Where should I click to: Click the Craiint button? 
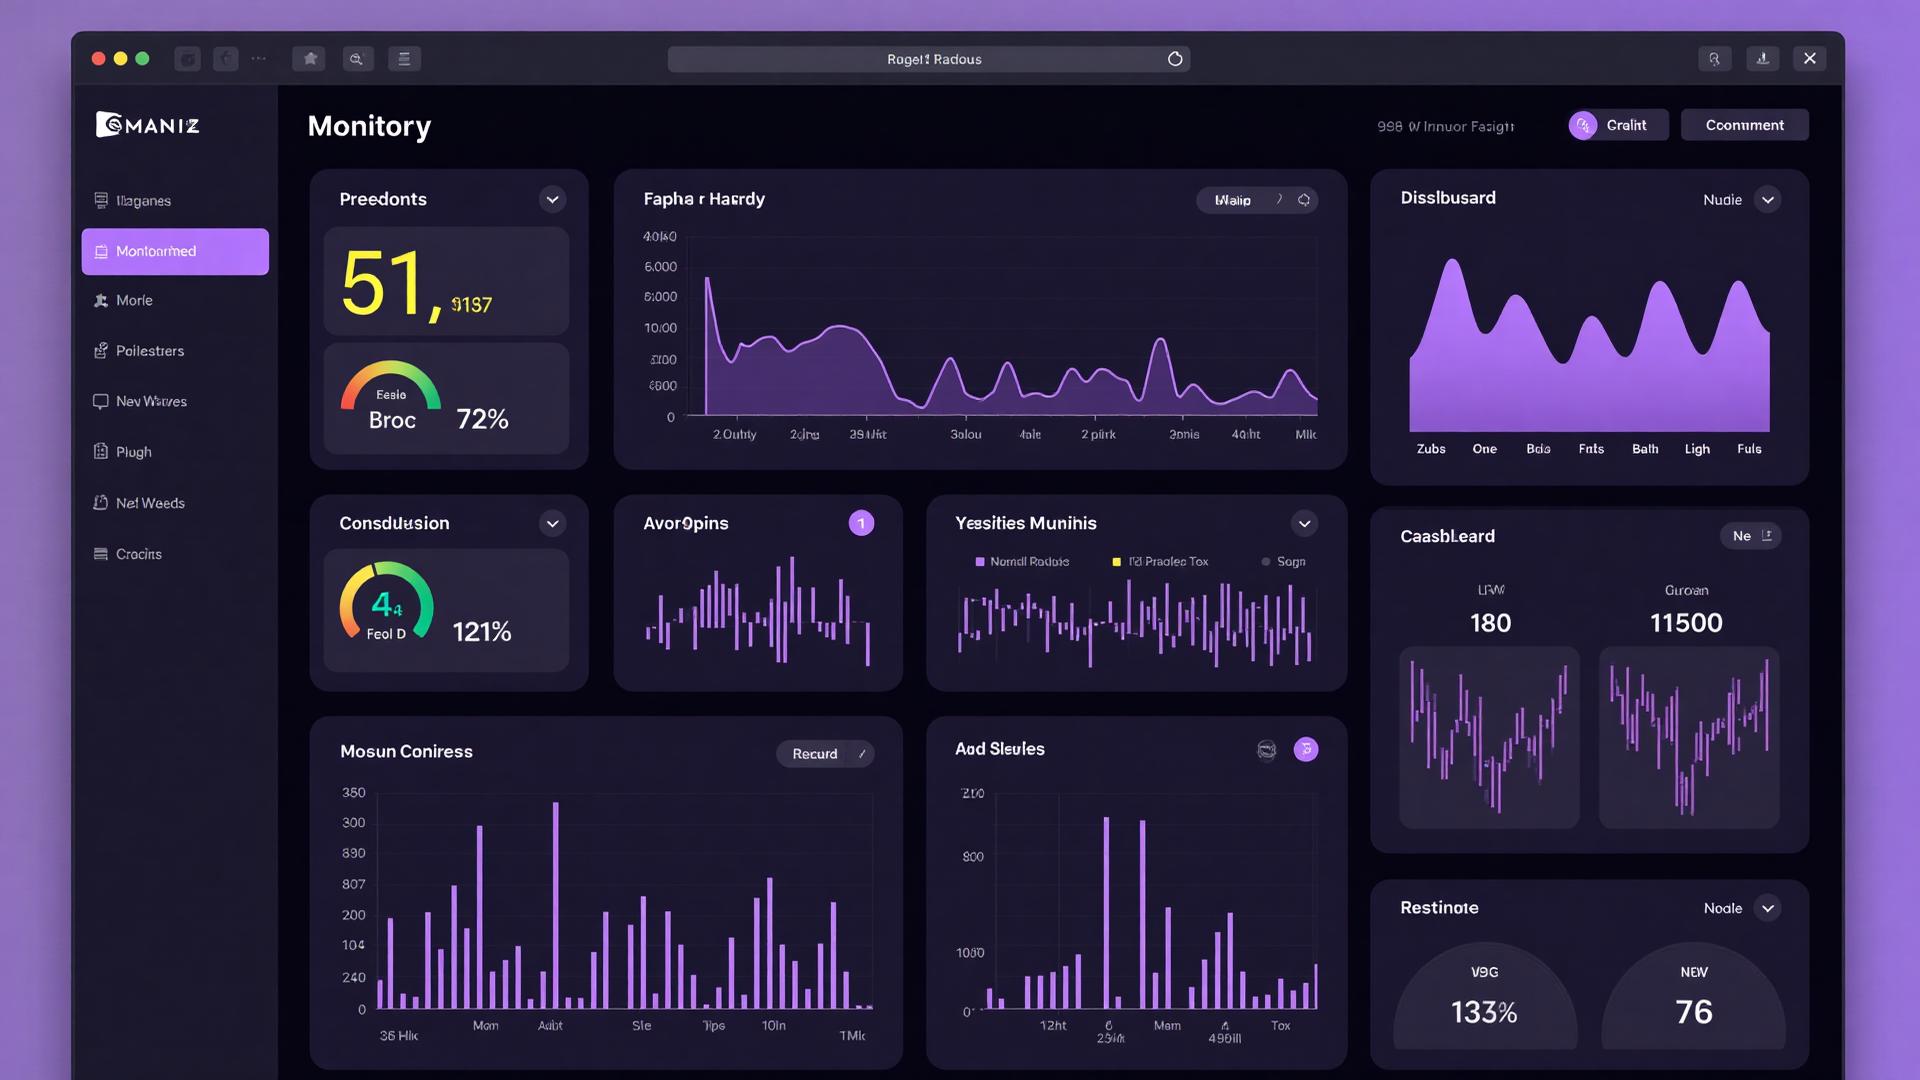(x=1618, y=125)
